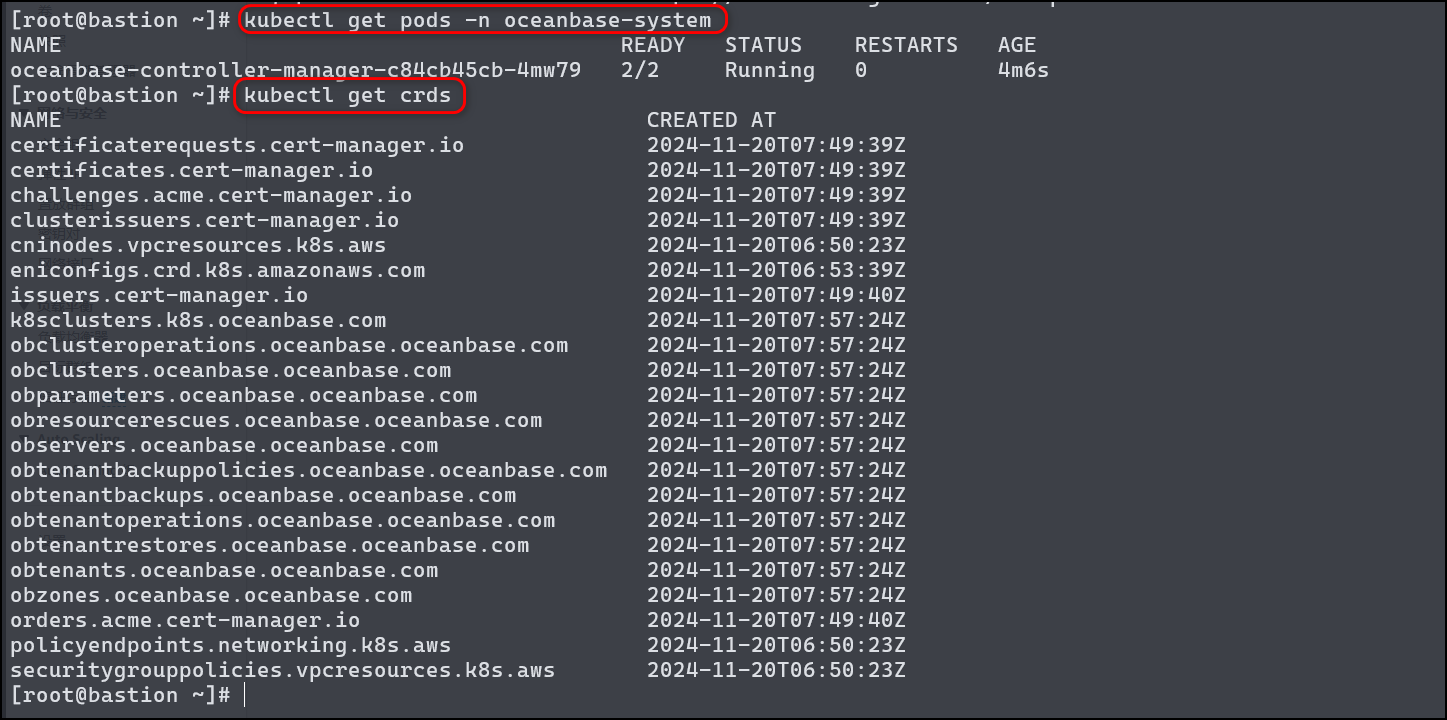Click creation timestamp of the k8sclusters row
Viewport: 1447px width, 720px height.
pyautogui.click(x=776, y=320)
